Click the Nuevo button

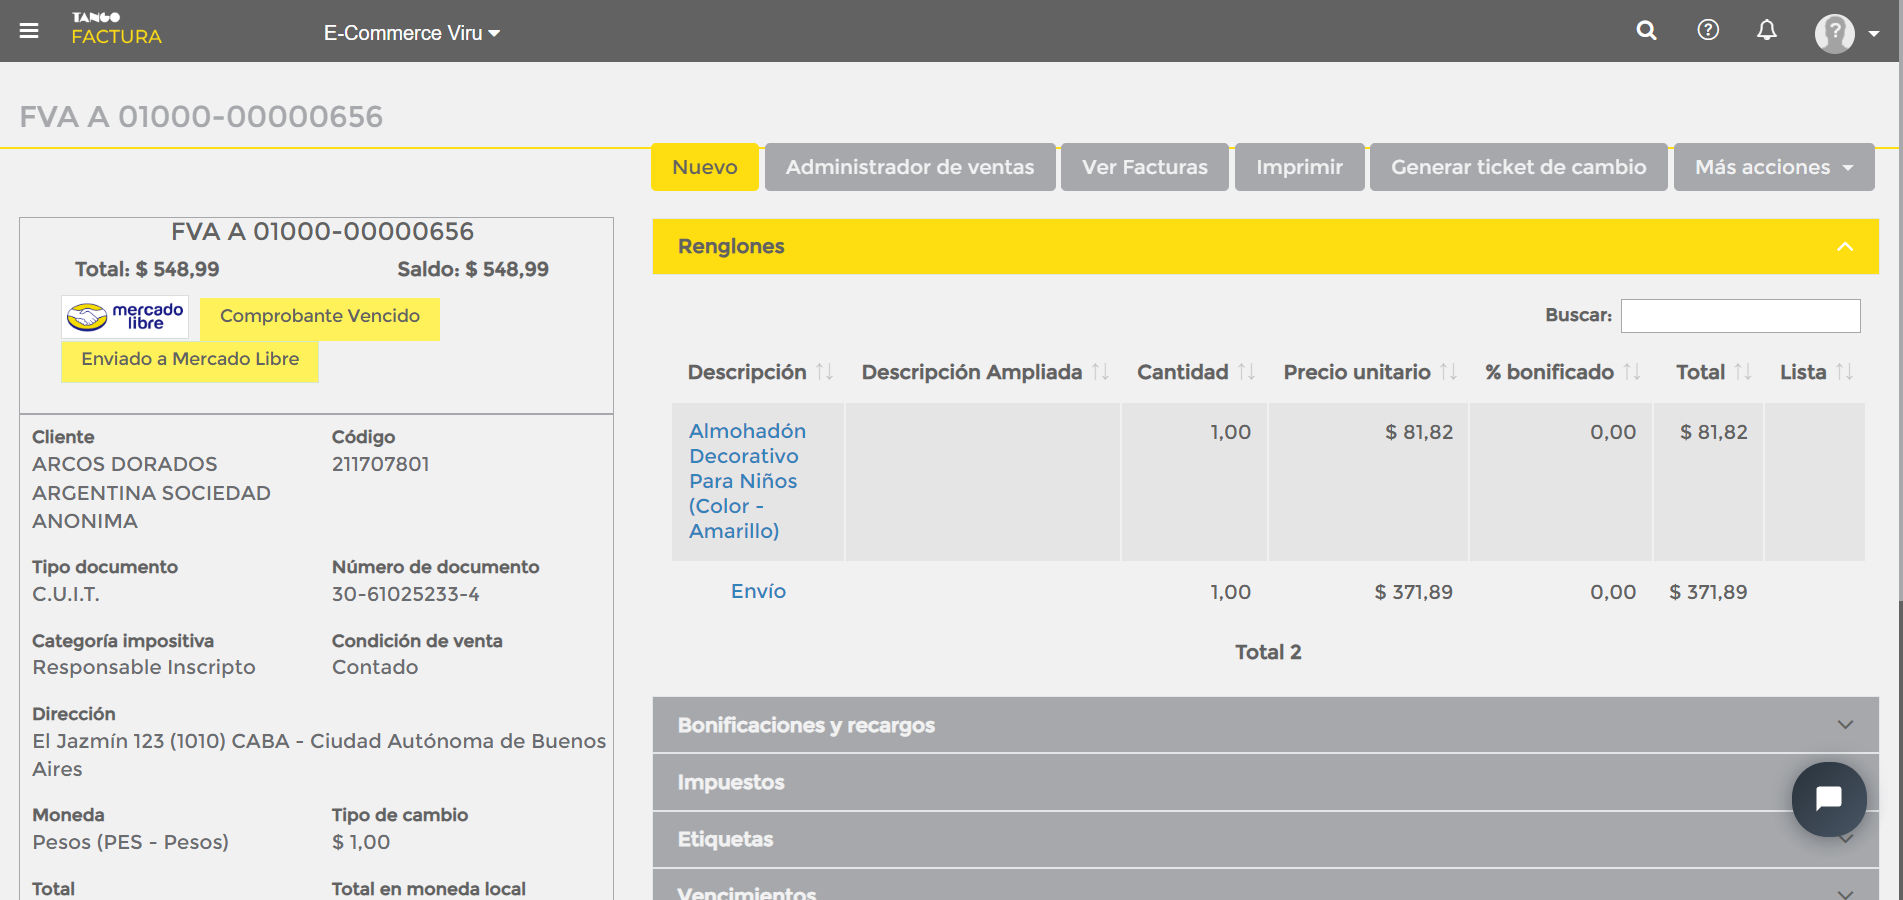[705, 167]
